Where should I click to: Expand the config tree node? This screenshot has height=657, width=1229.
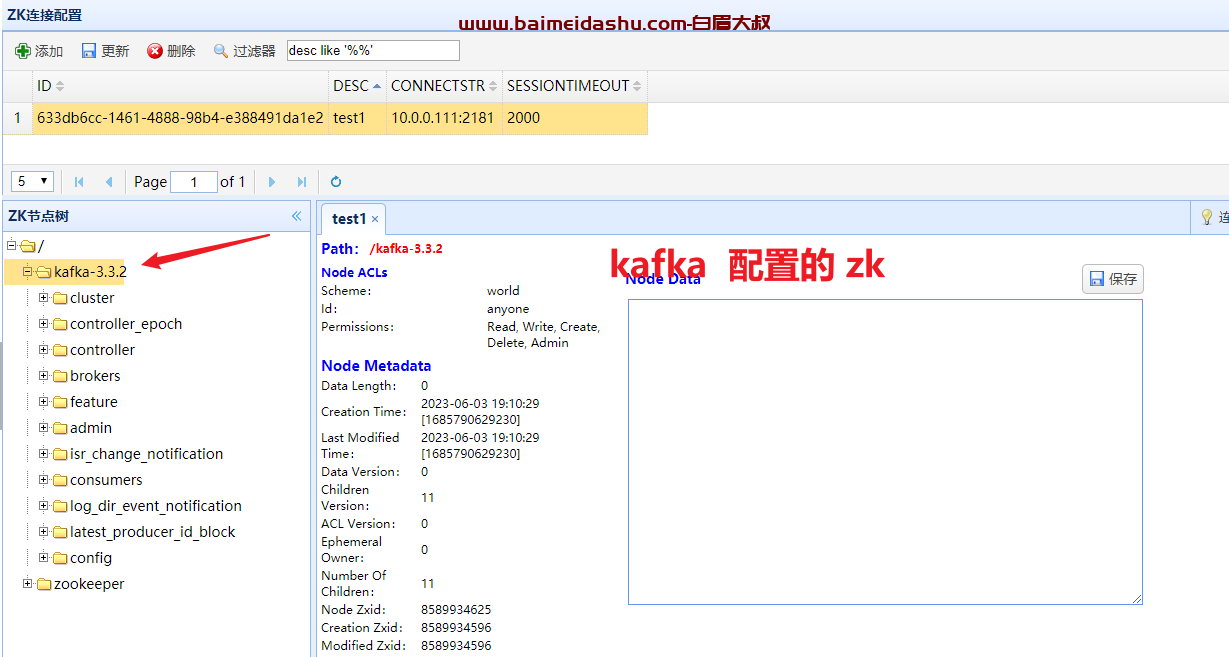(x=44, y=557)
